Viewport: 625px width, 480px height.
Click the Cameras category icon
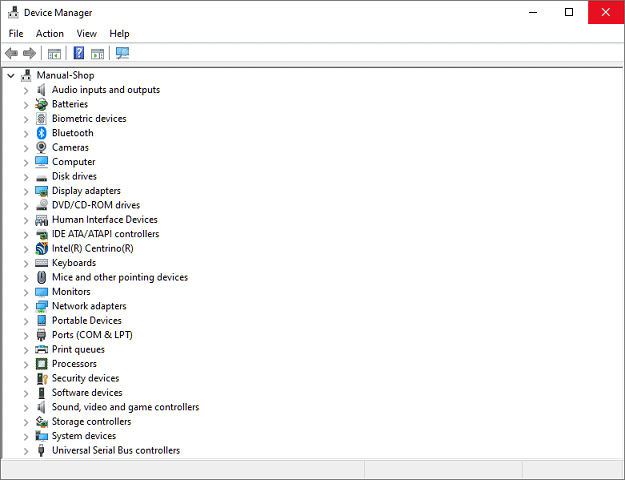pos(42,147)
